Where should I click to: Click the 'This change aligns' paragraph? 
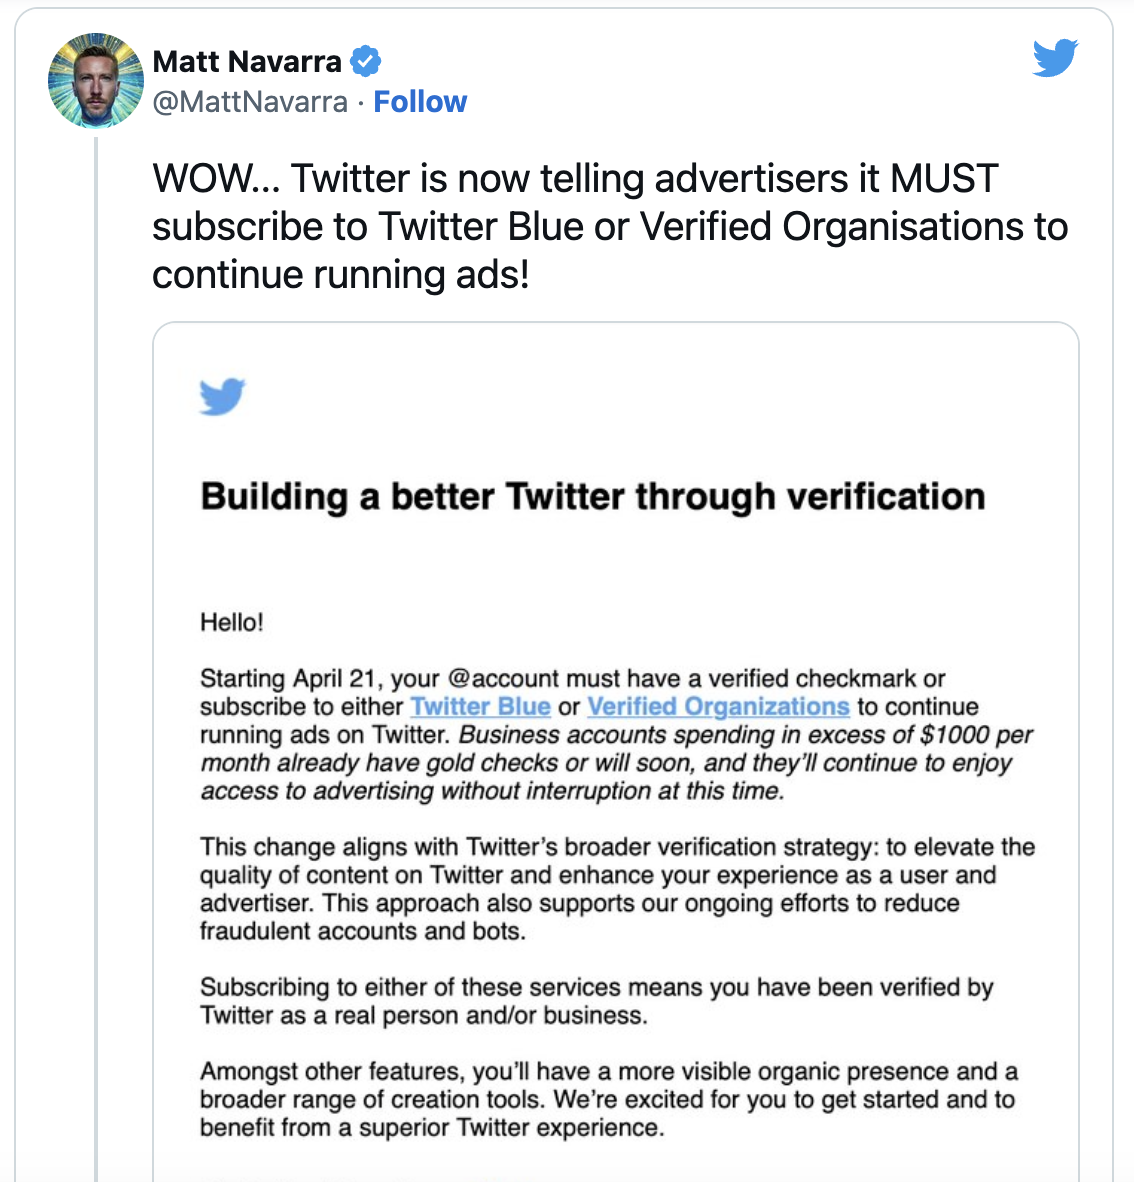click(x=616, y=888)
